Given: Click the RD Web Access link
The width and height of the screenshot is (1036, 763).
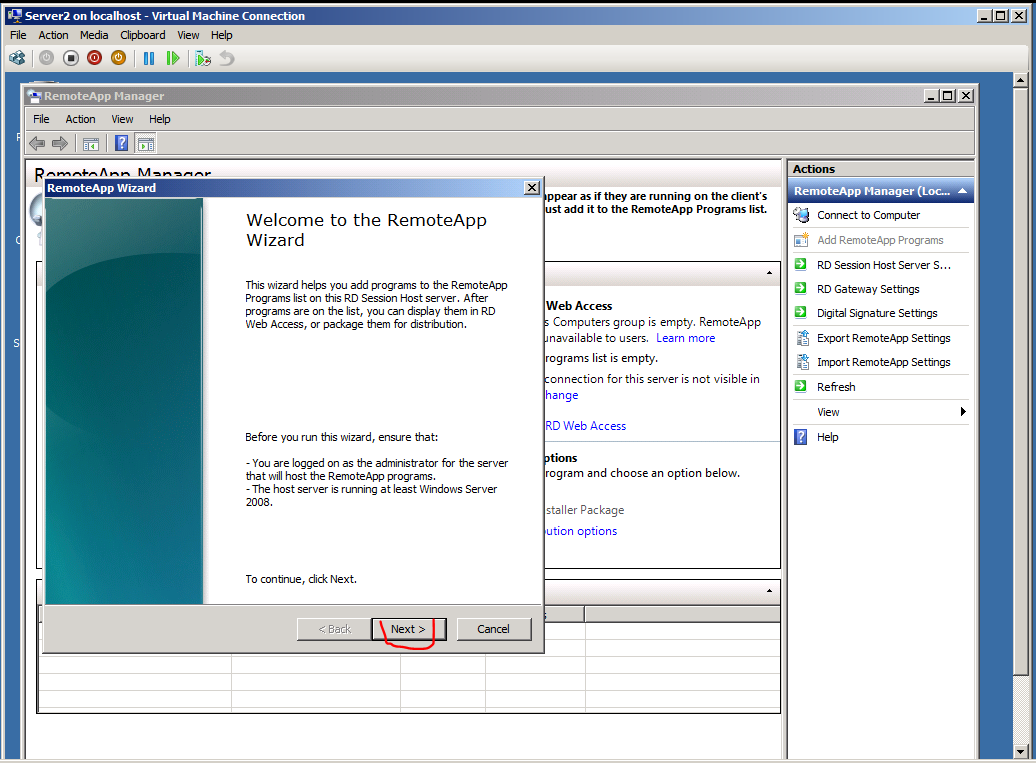Looking at the screenshot, I should 586,426.
